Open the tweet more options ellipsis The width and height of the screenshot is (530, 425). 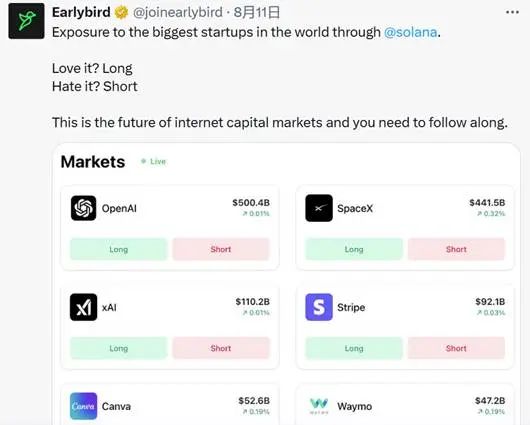512,12
